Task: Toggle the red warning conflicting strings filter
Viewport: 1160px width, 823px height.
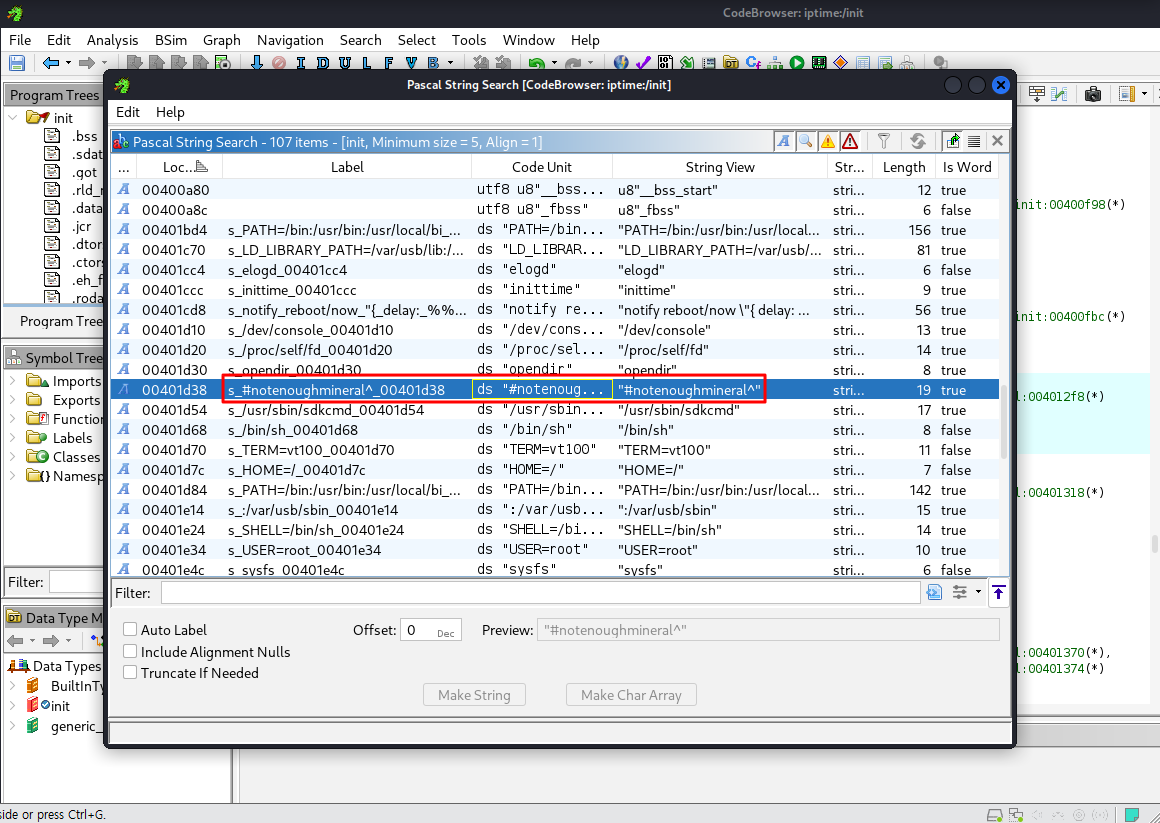Action: tap(850, 141)
